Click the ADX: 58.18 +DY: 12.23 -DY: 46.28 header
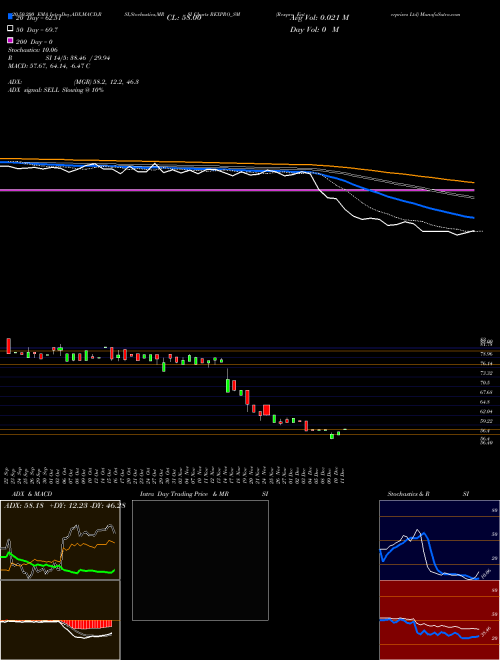The image size is (500, 660). coord(64,506)
